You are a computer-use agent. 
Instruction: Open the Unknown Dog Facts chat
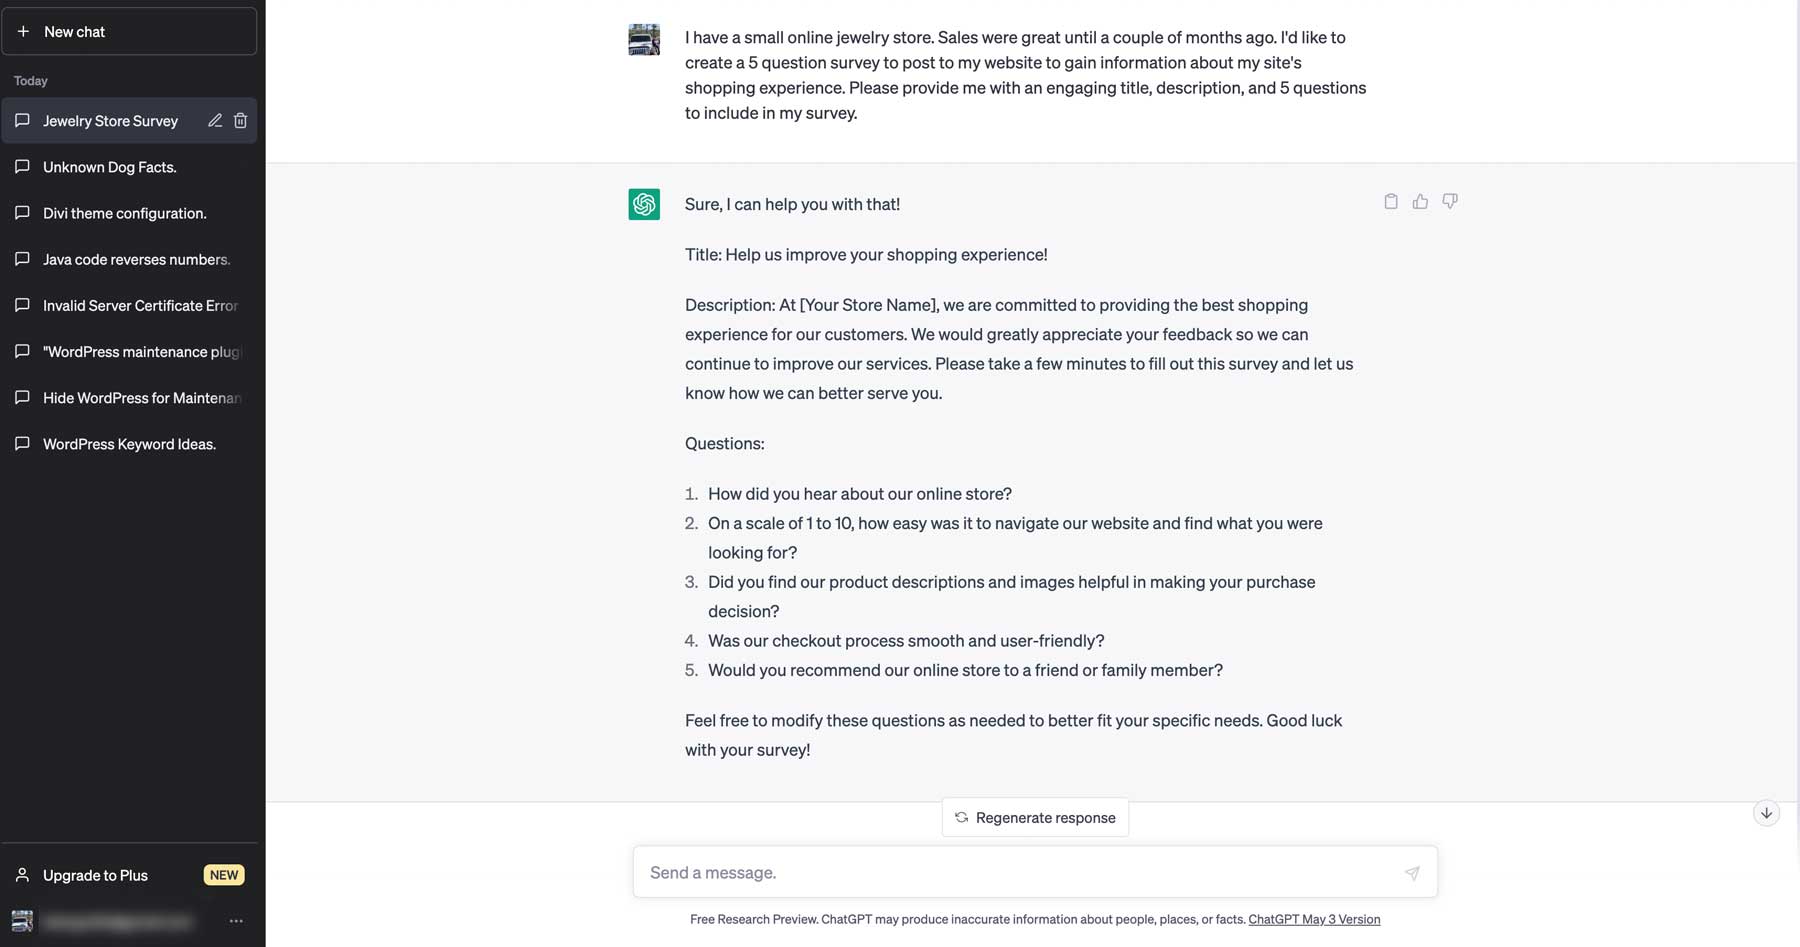pyautogui.click(x=108, y=166)
